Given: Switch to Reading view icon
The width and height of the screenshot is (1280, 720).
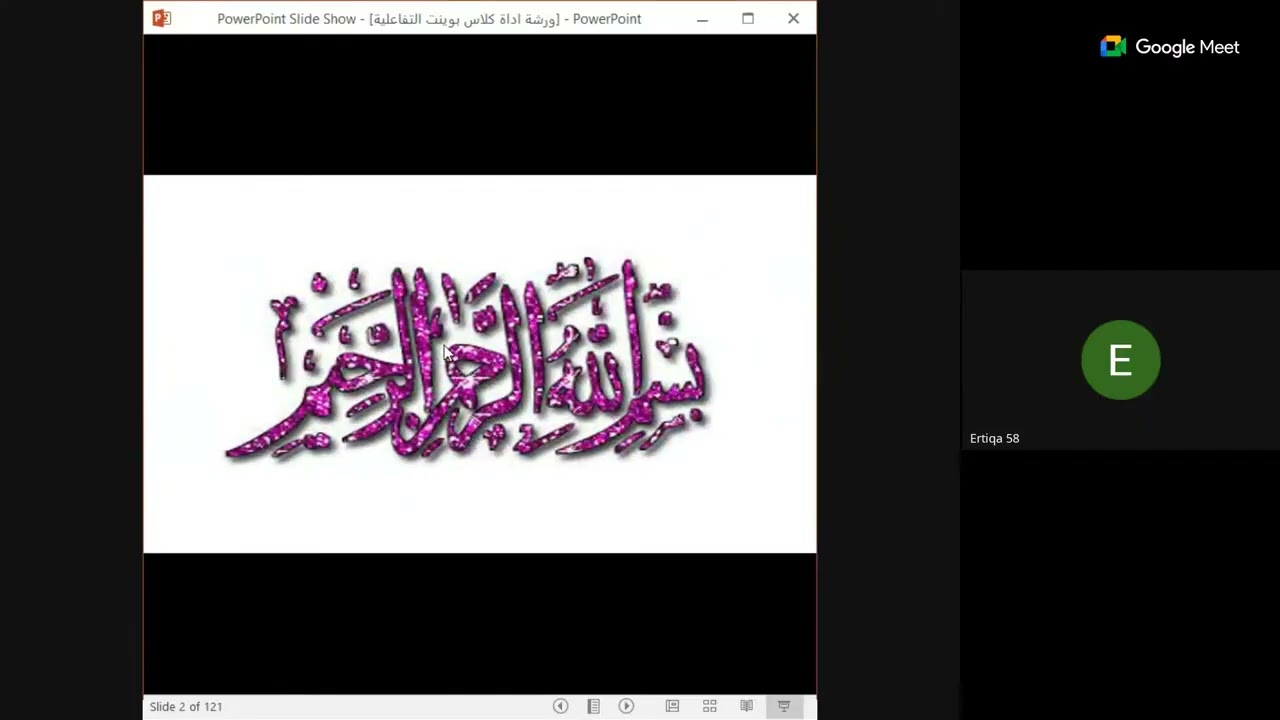Looking at the screenshot, I should click(x=746, y=706).
